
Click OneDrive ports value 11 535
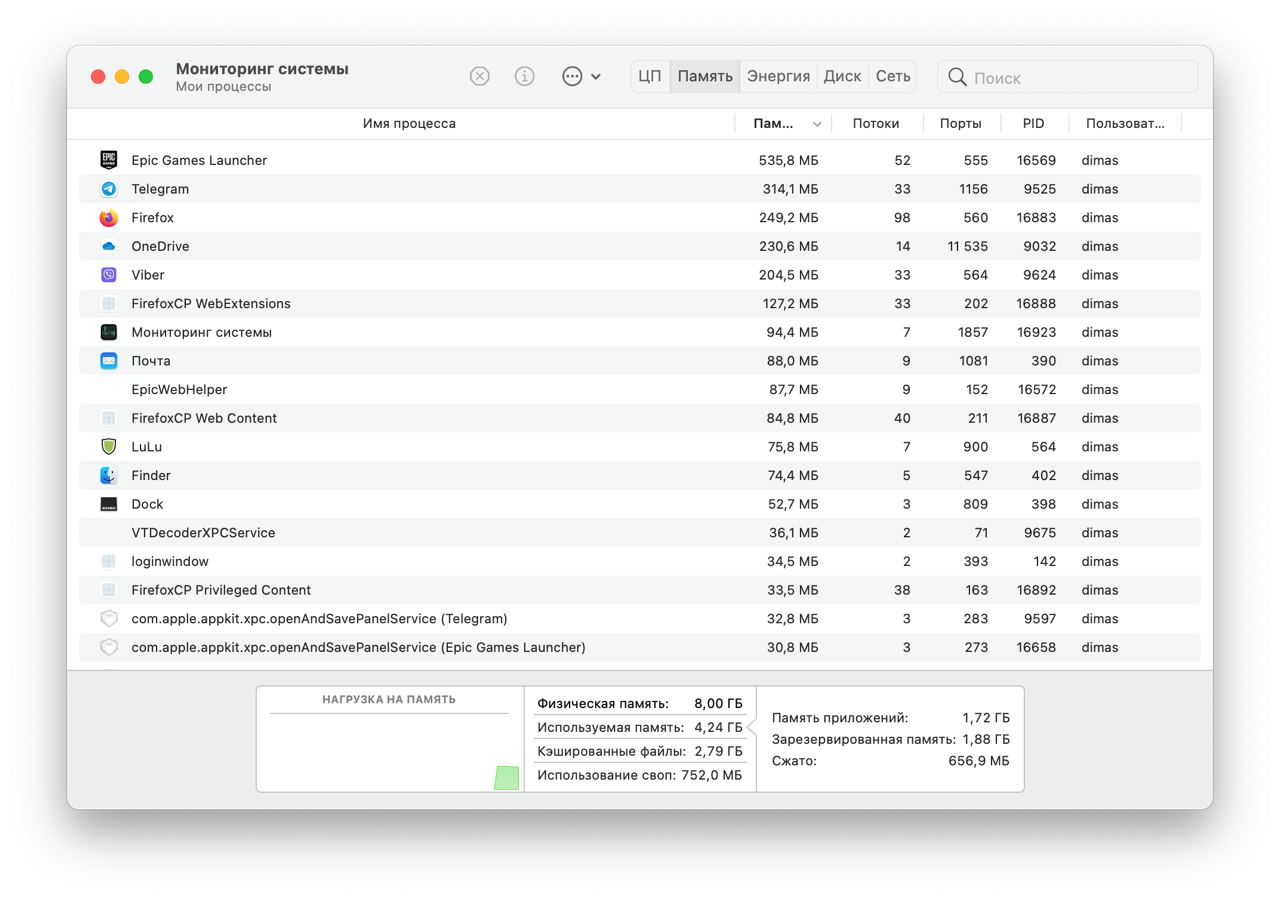pos(967,246)
